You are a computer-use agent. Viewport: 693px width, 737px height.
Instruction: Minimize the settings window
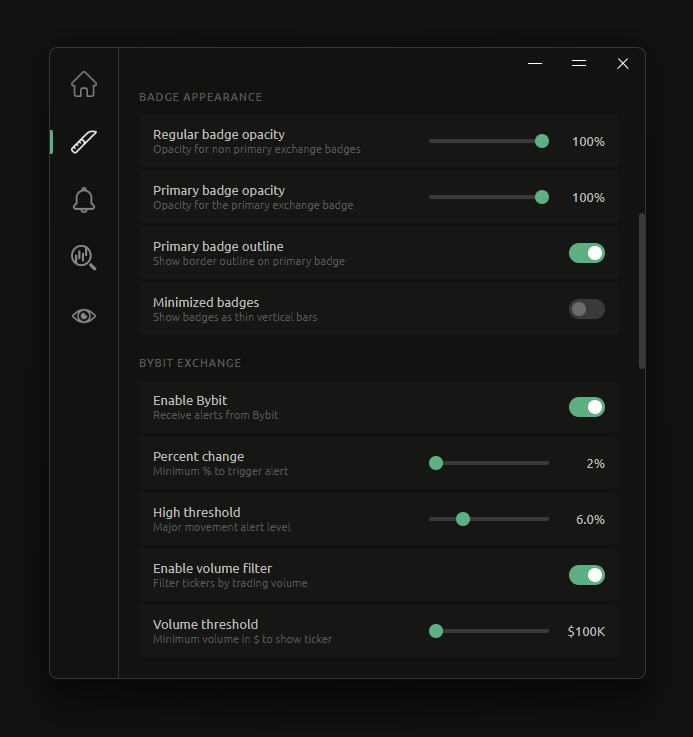click(x=535, y=63)
